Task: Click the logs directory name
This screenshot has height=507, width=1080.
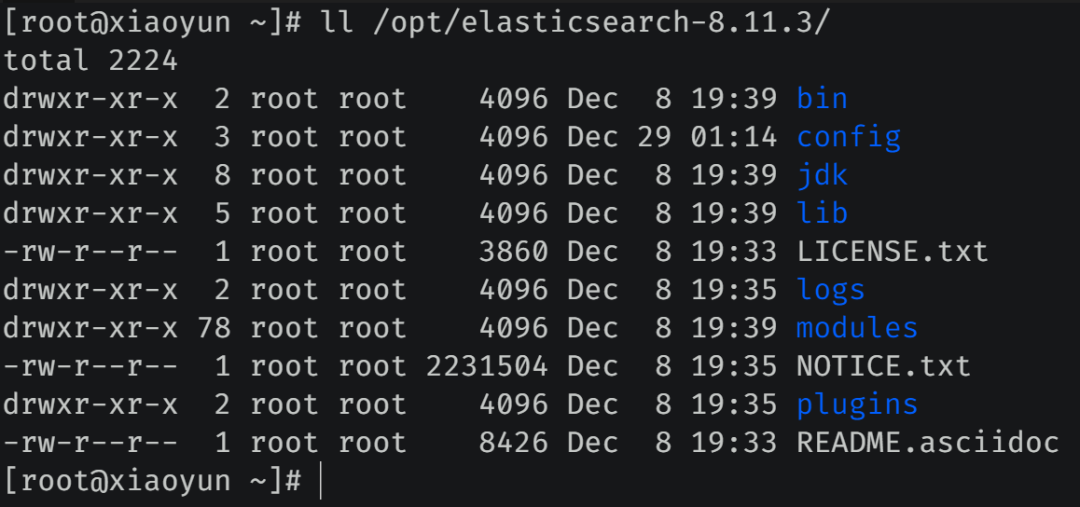Action: pos(831,290)
